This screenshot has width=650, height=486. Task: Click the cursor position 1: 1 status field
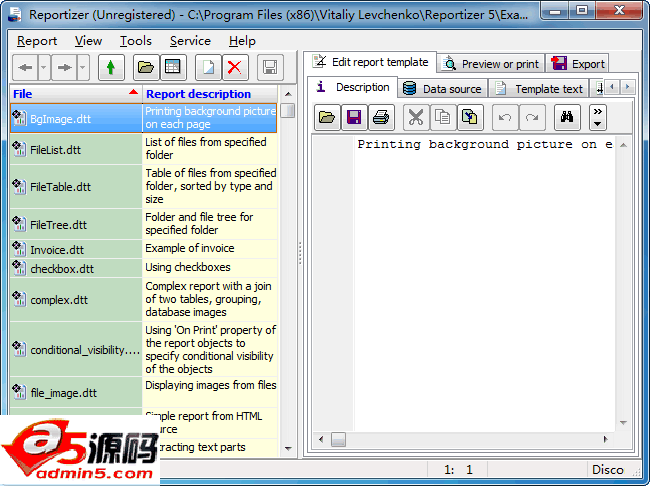458,469
